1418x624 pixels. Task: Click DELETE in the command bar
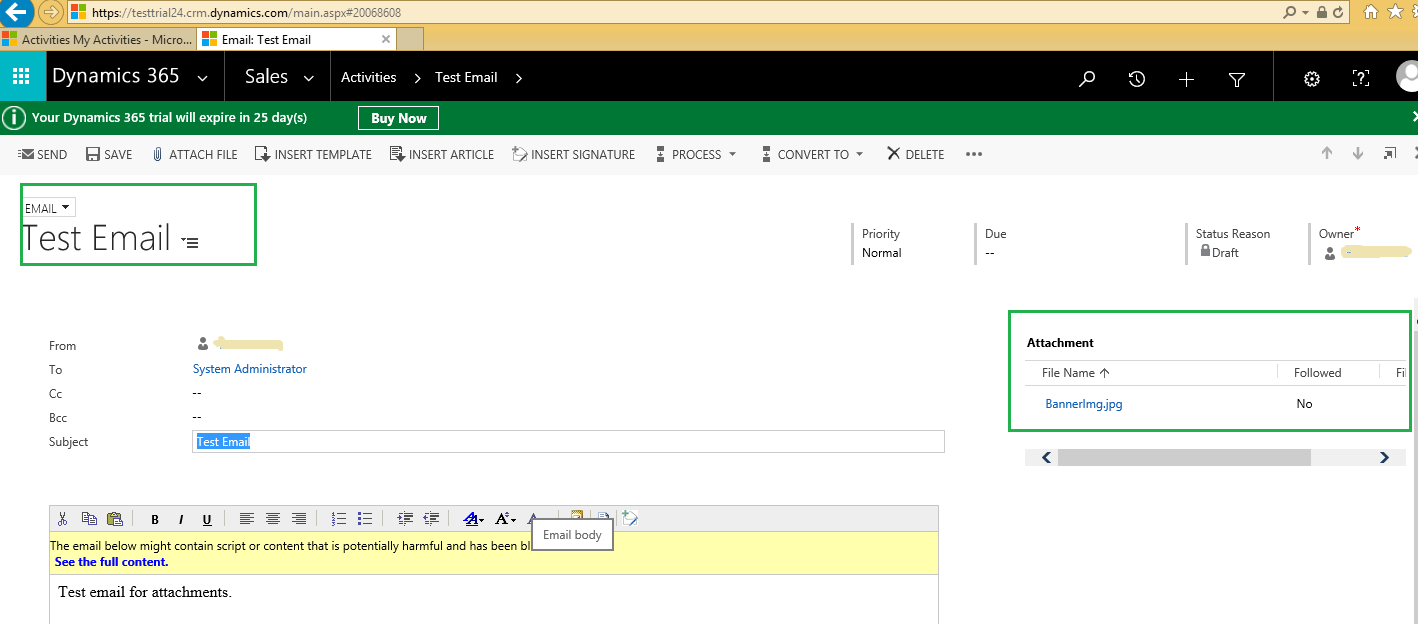click(x=915, y=154)
